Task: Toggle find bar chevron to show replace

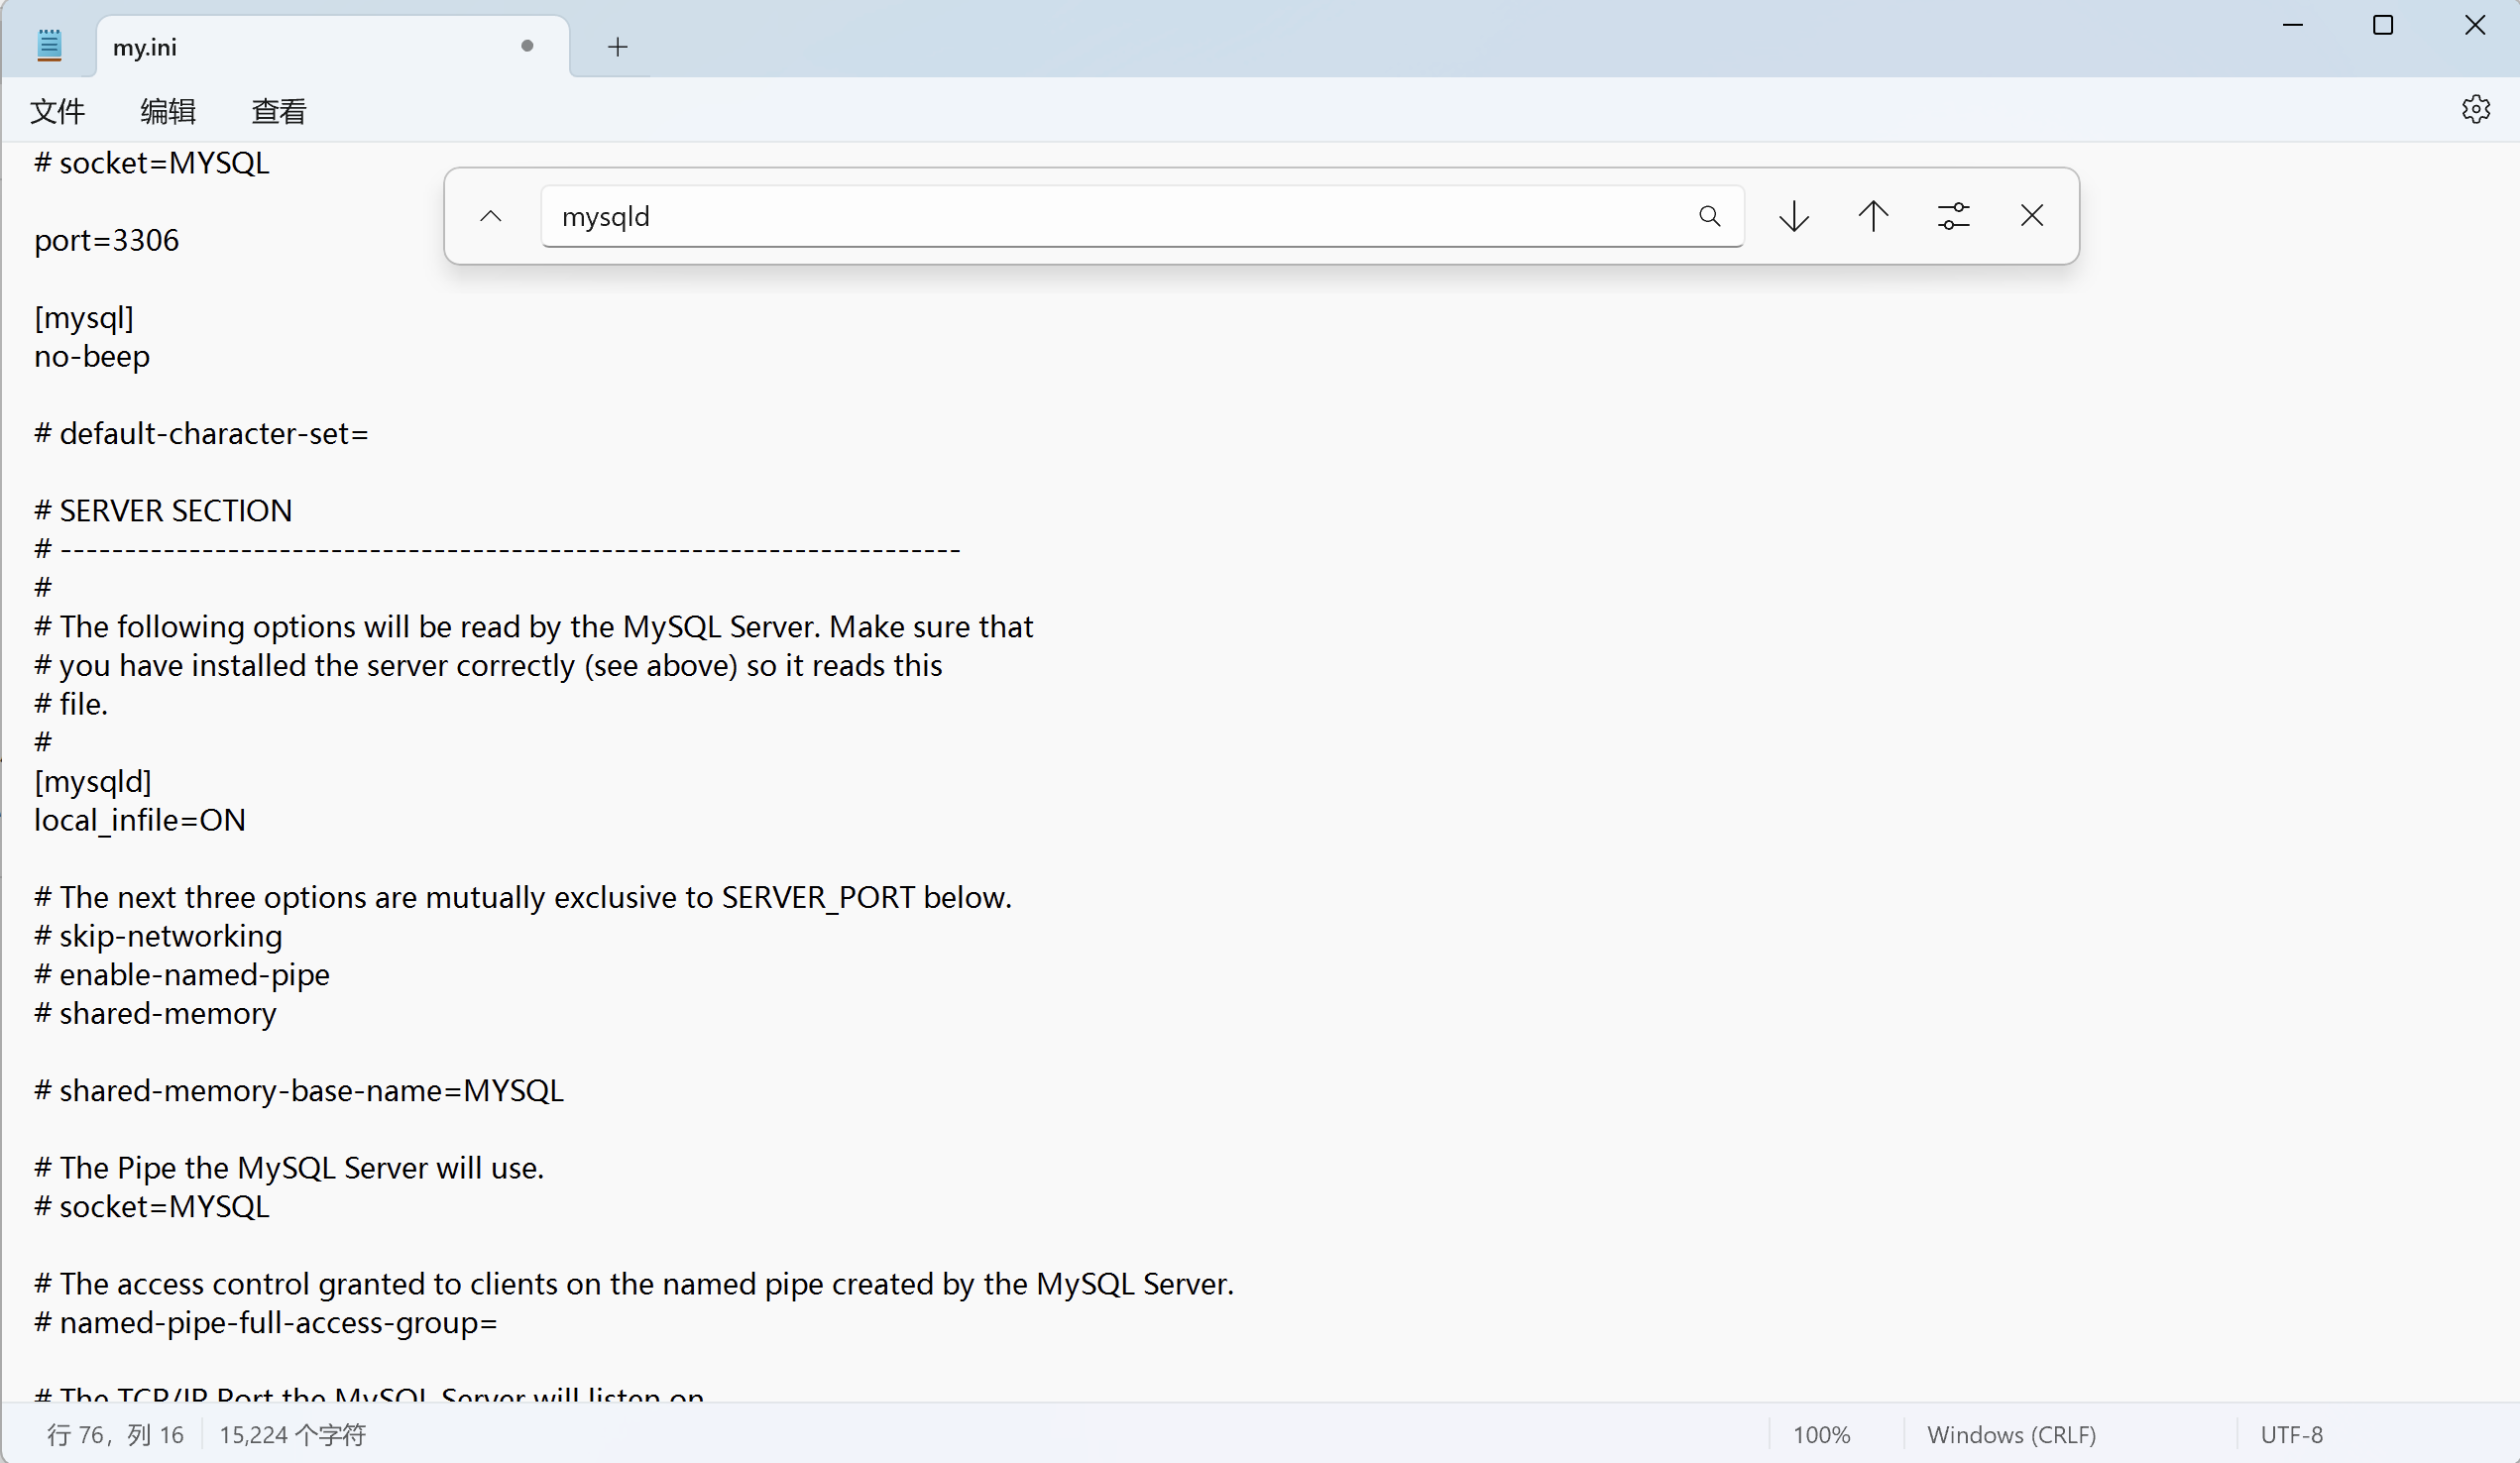Action: click(x=490, y=216)
